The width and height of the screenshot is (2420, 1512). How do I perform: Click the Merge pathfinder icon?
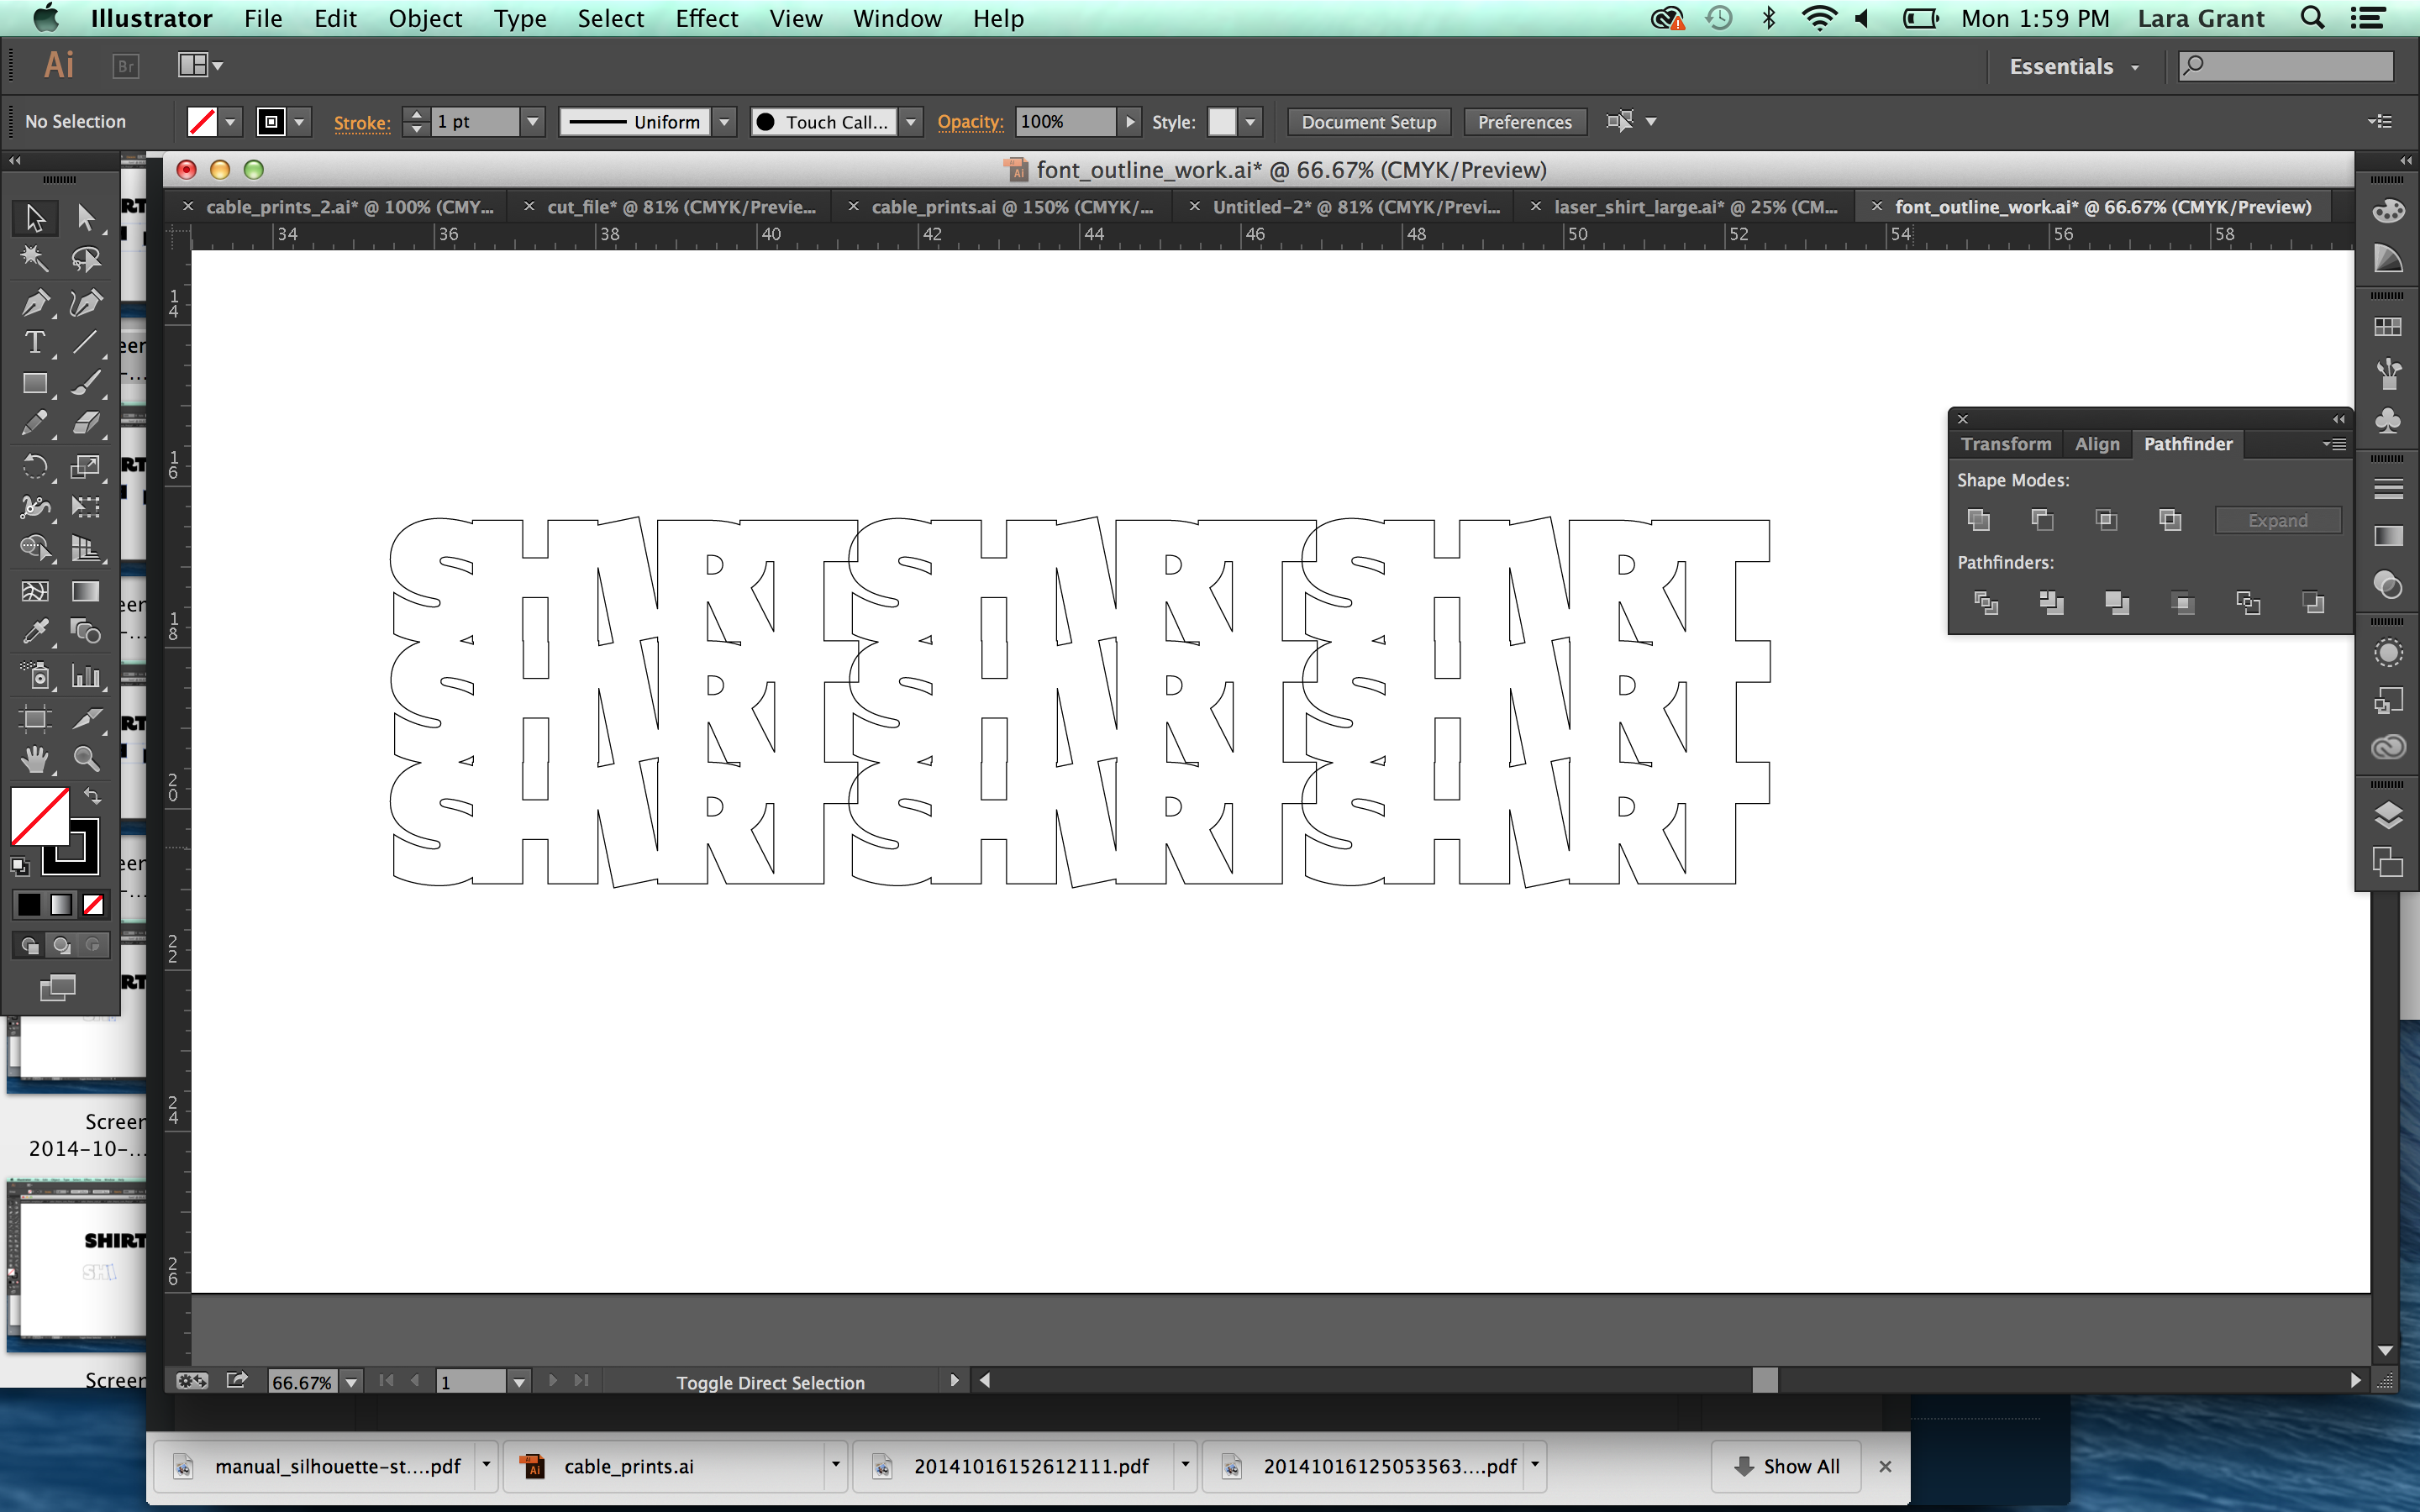tap(2117, 602)
